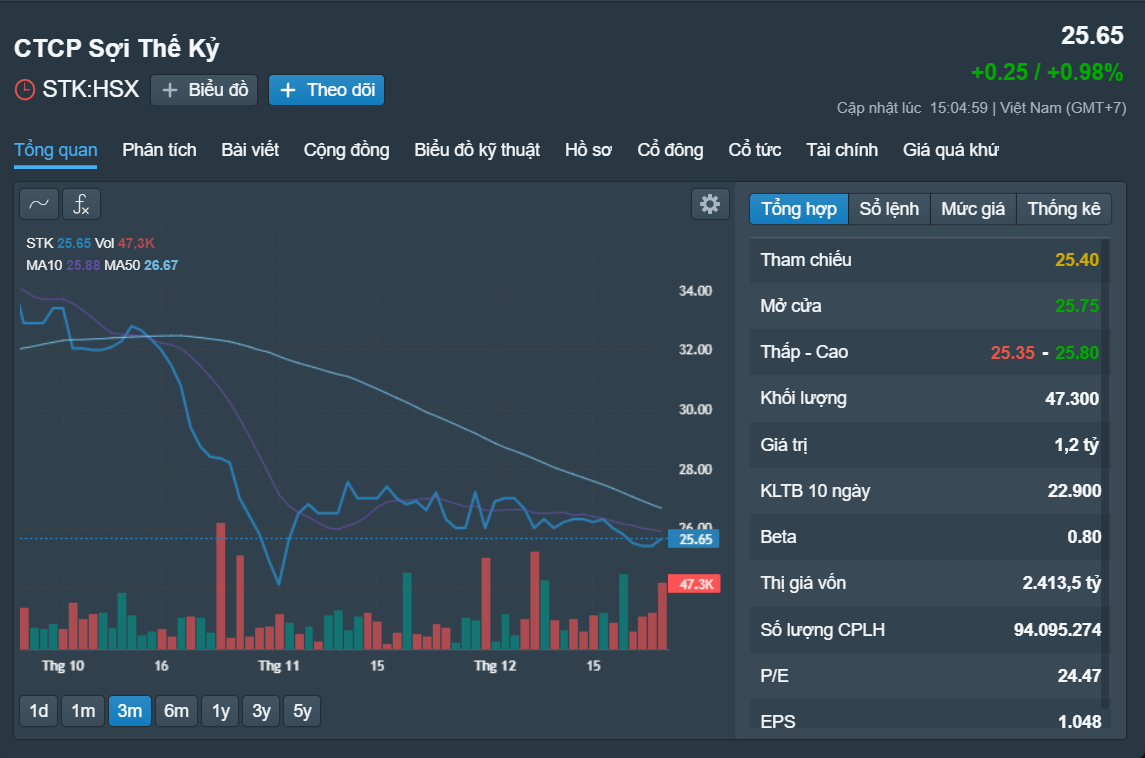The height and width of the screenshot is (758, 1145).
Task: Open chart settings gear icon
Action: 710,204
